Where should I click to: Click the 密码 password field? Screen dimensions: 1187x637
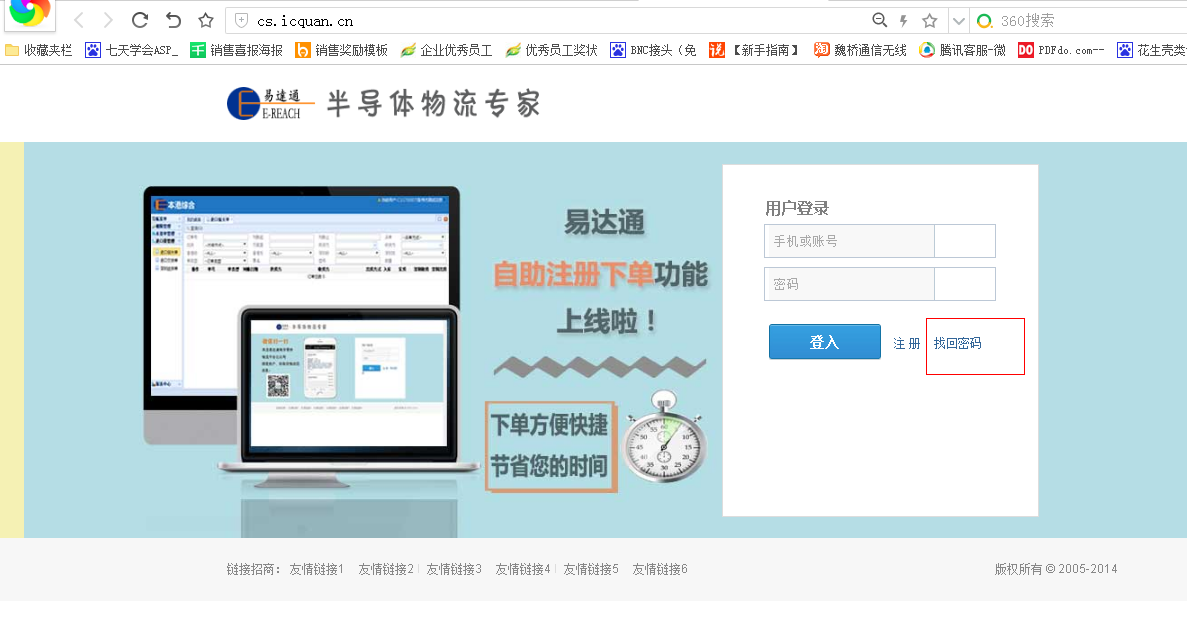[x=848, y=284]
